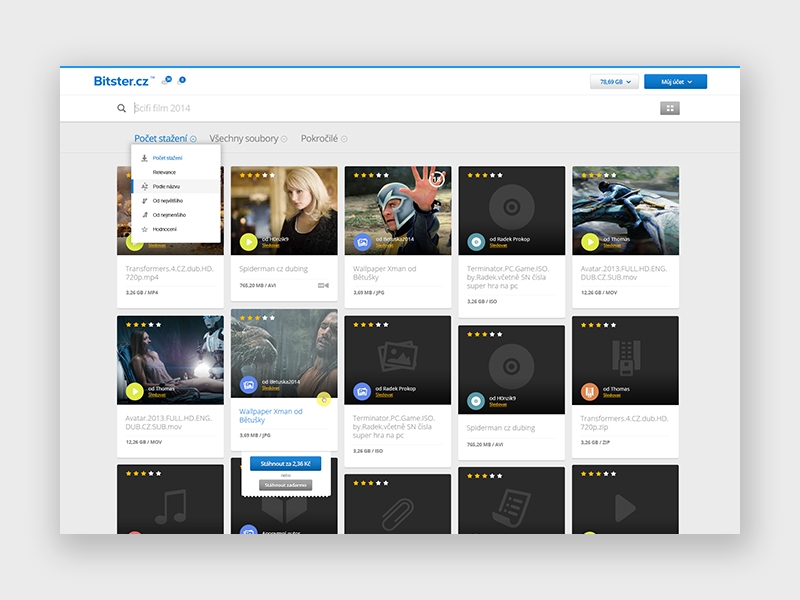This screenshot has width=800, height=600.
Task: Click the search magnifier icon
Action: coord(122,108)
